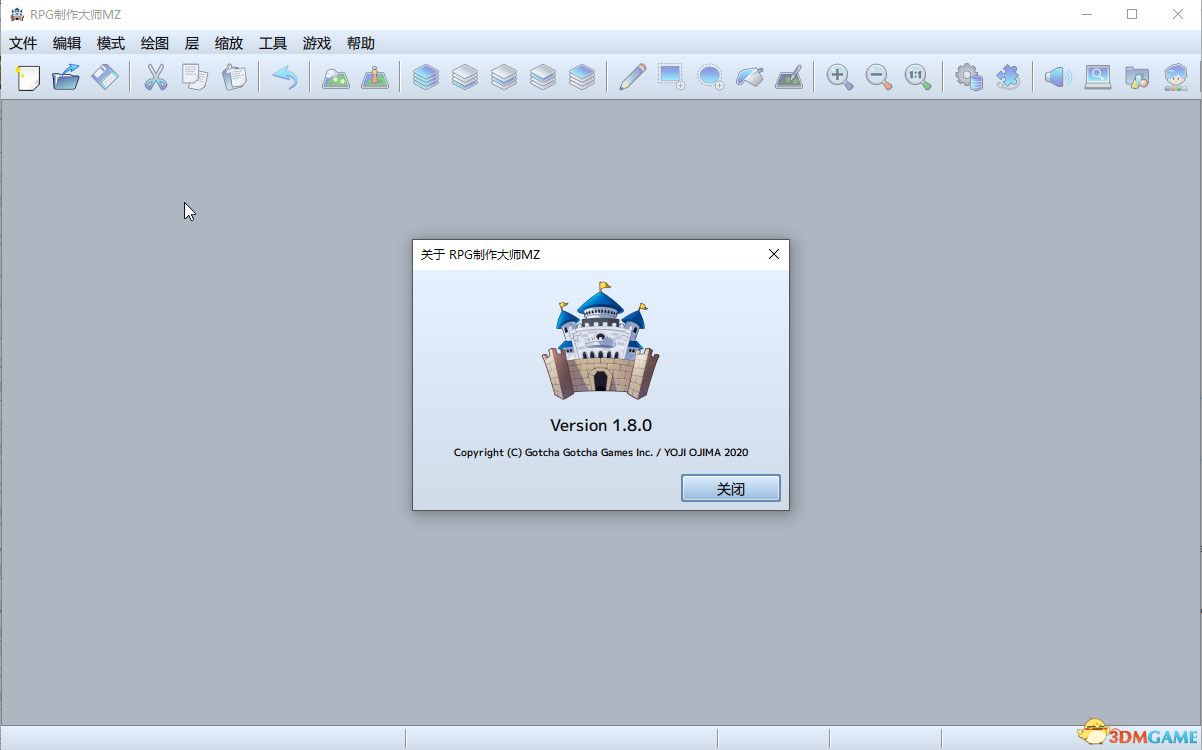The height and width of the screenshot is (750, 1202).
Task: Open the Database gear icon
Action: pos(969,77)
